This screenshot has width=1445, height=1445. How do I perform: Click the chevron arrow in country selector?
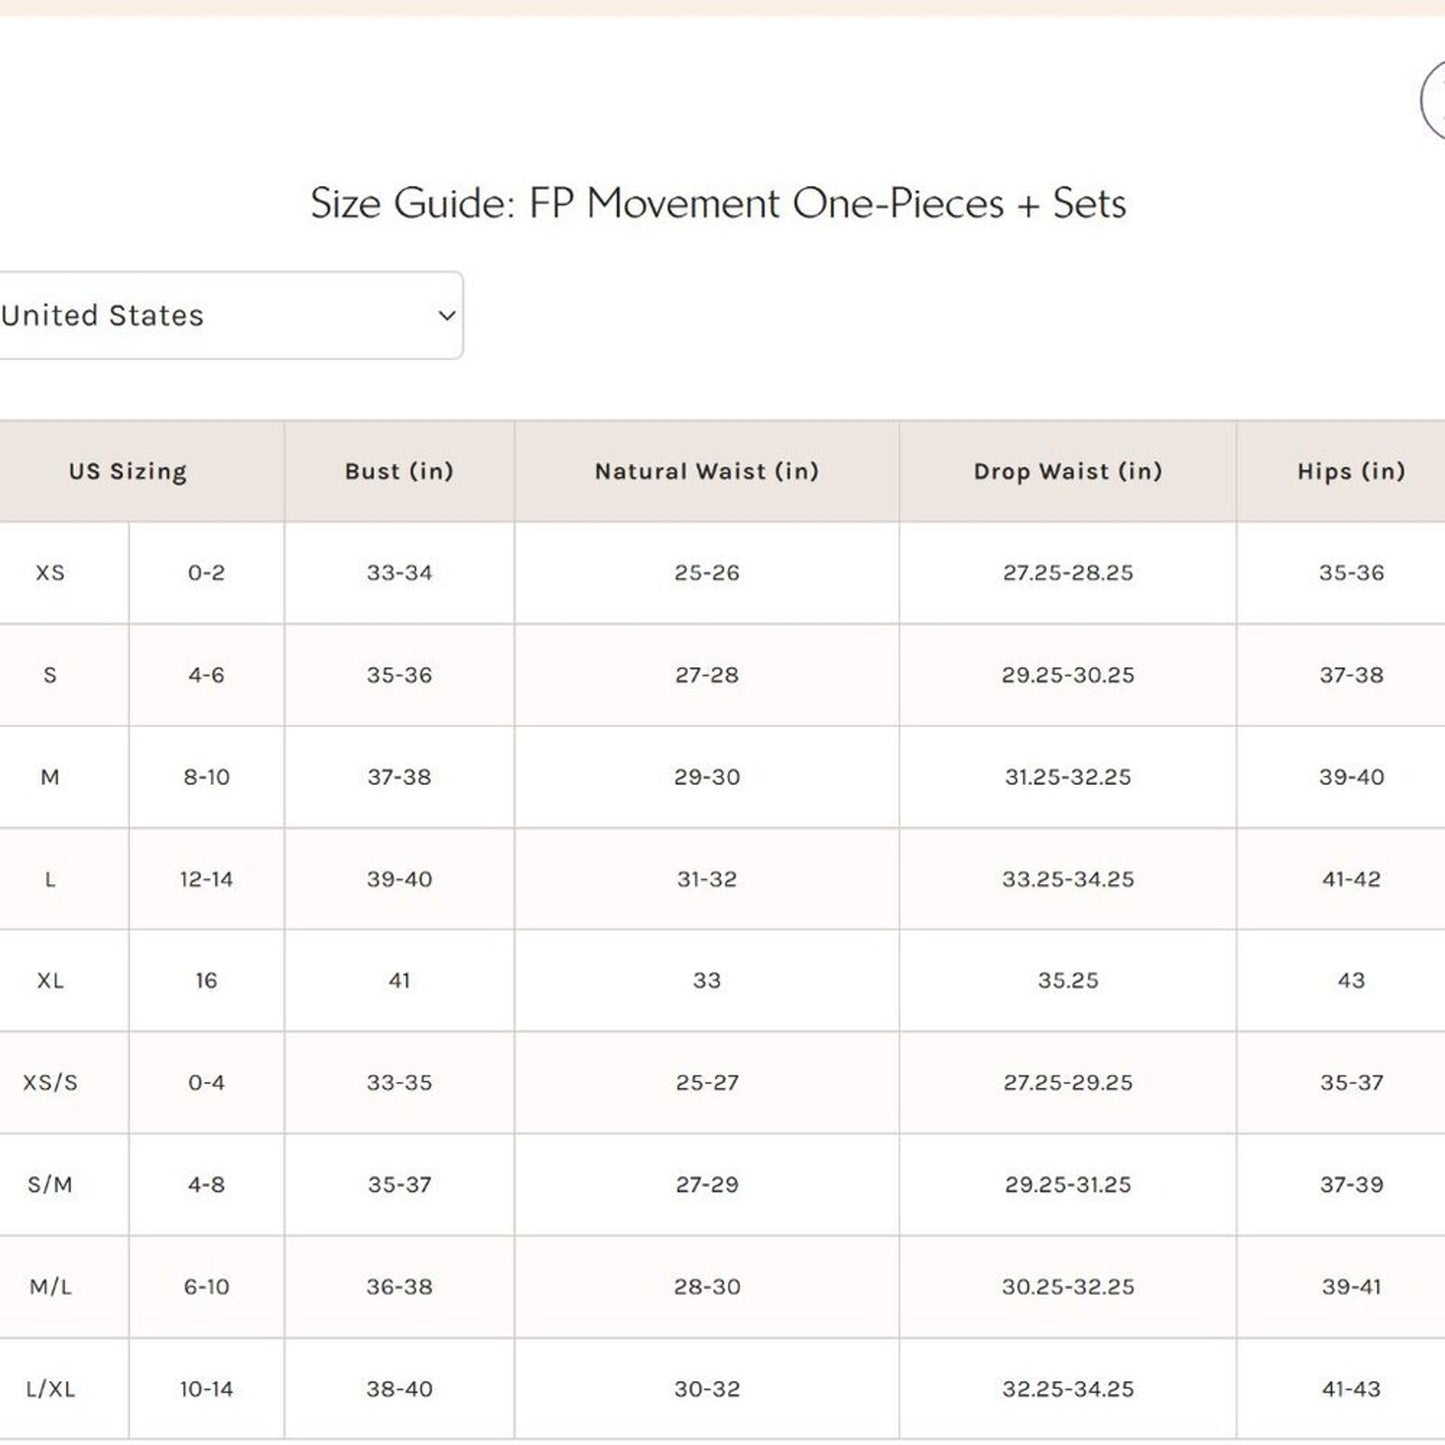(x=447, y=316)
